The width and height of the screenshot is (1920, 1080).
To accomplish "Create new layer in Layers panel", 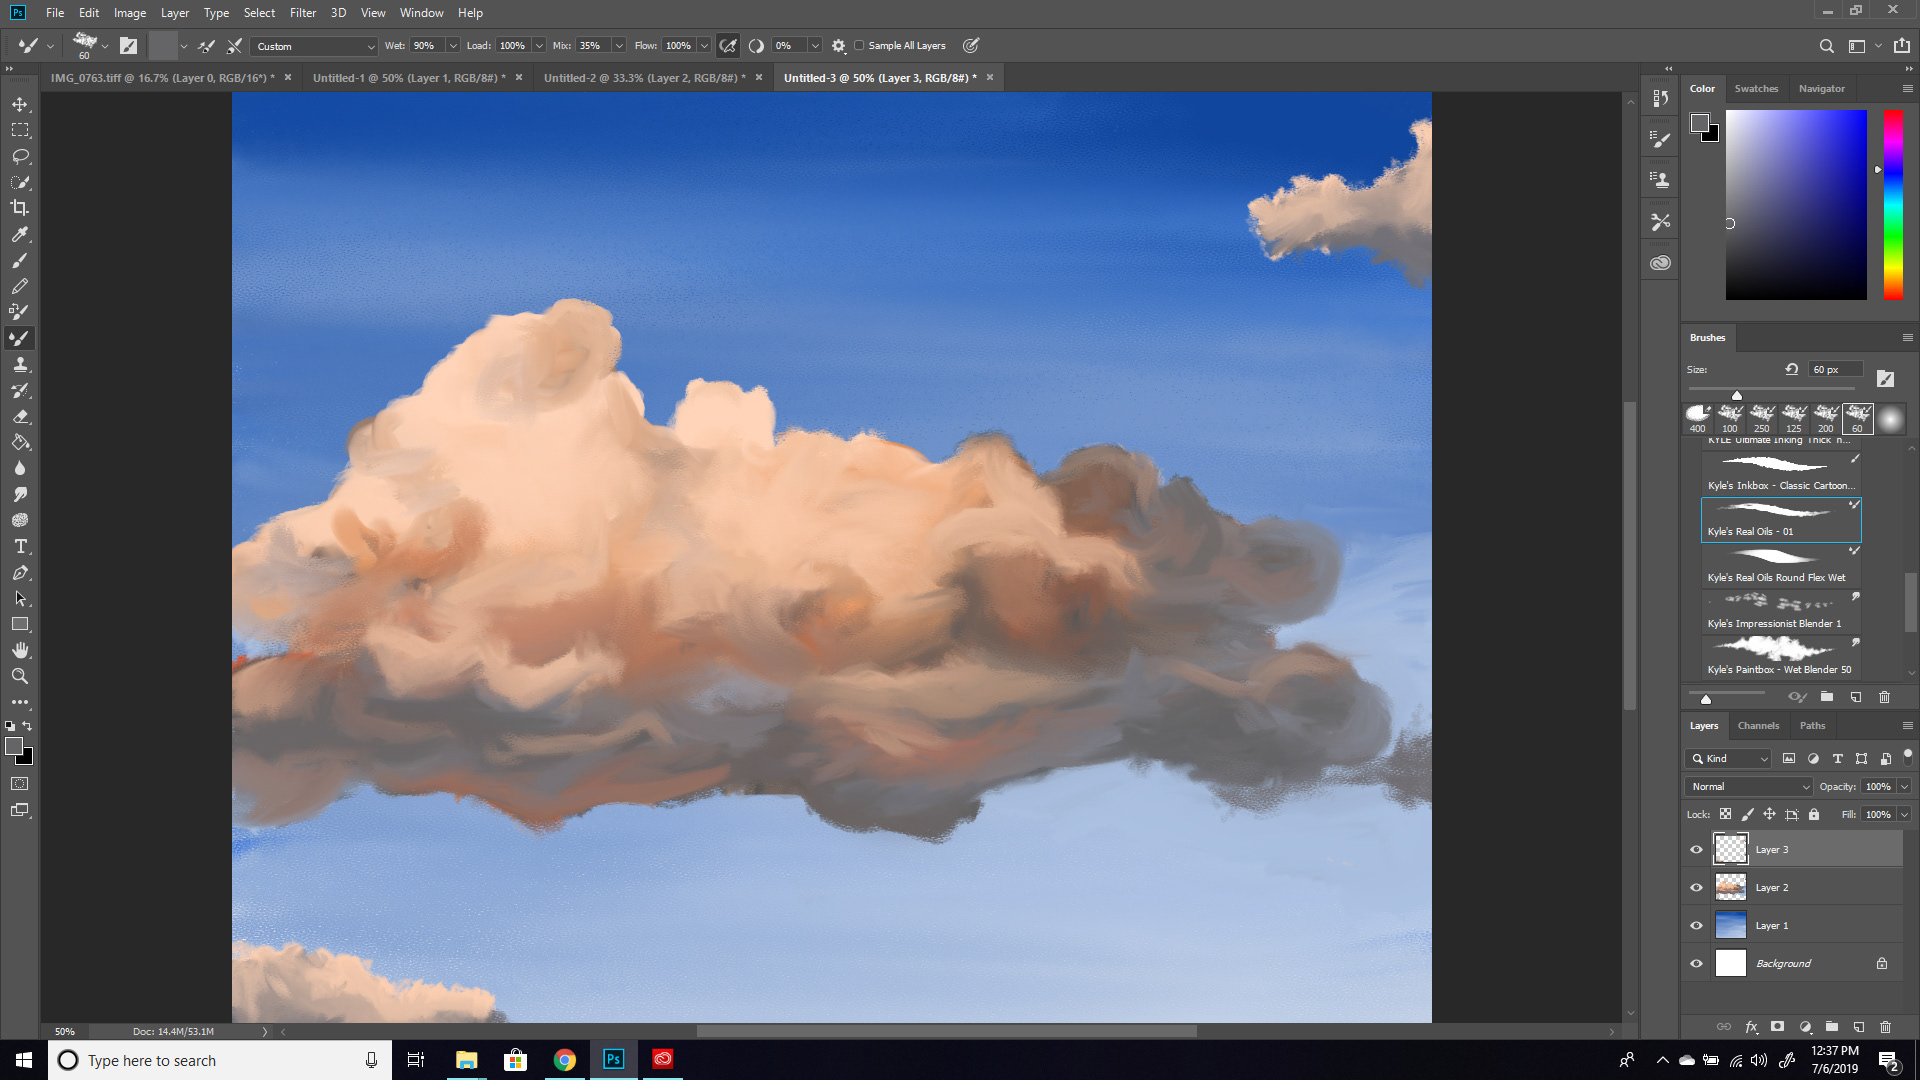I will [x=1859, y=1027].
